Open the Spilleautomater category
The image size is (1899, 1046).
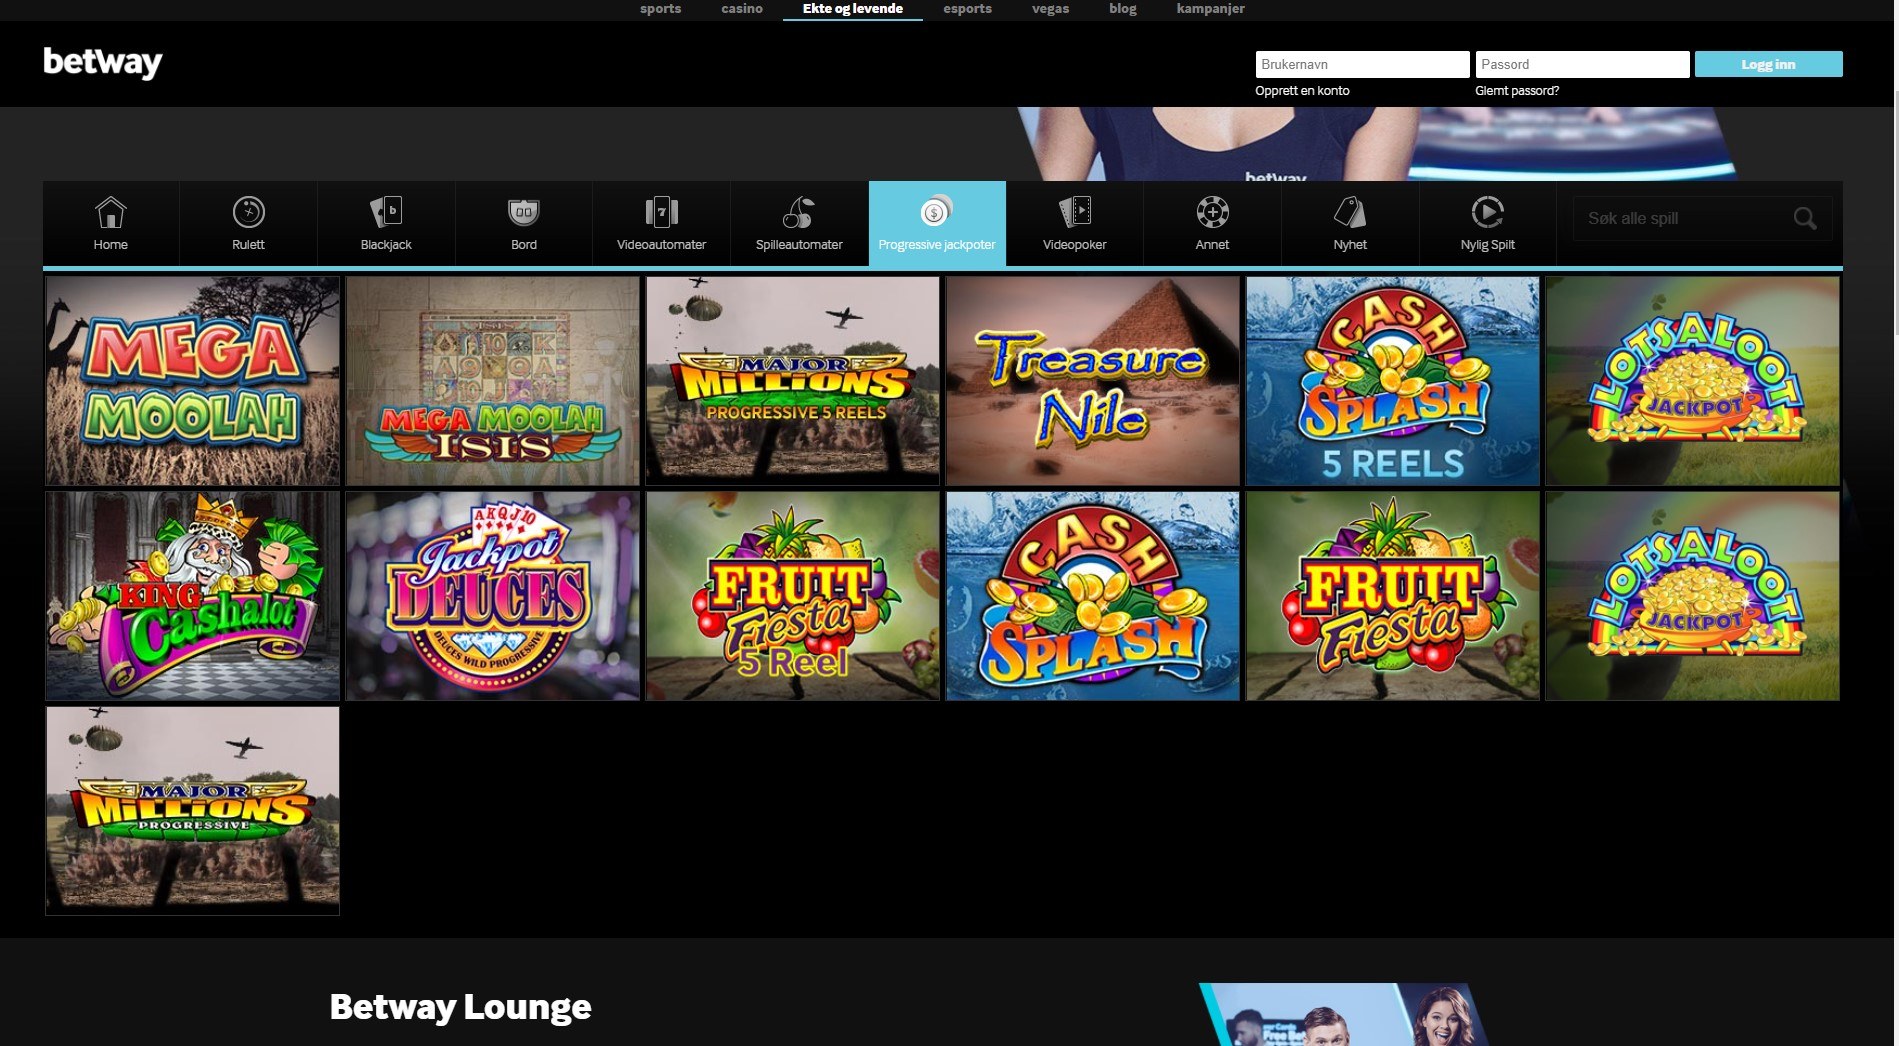point(798,222)
